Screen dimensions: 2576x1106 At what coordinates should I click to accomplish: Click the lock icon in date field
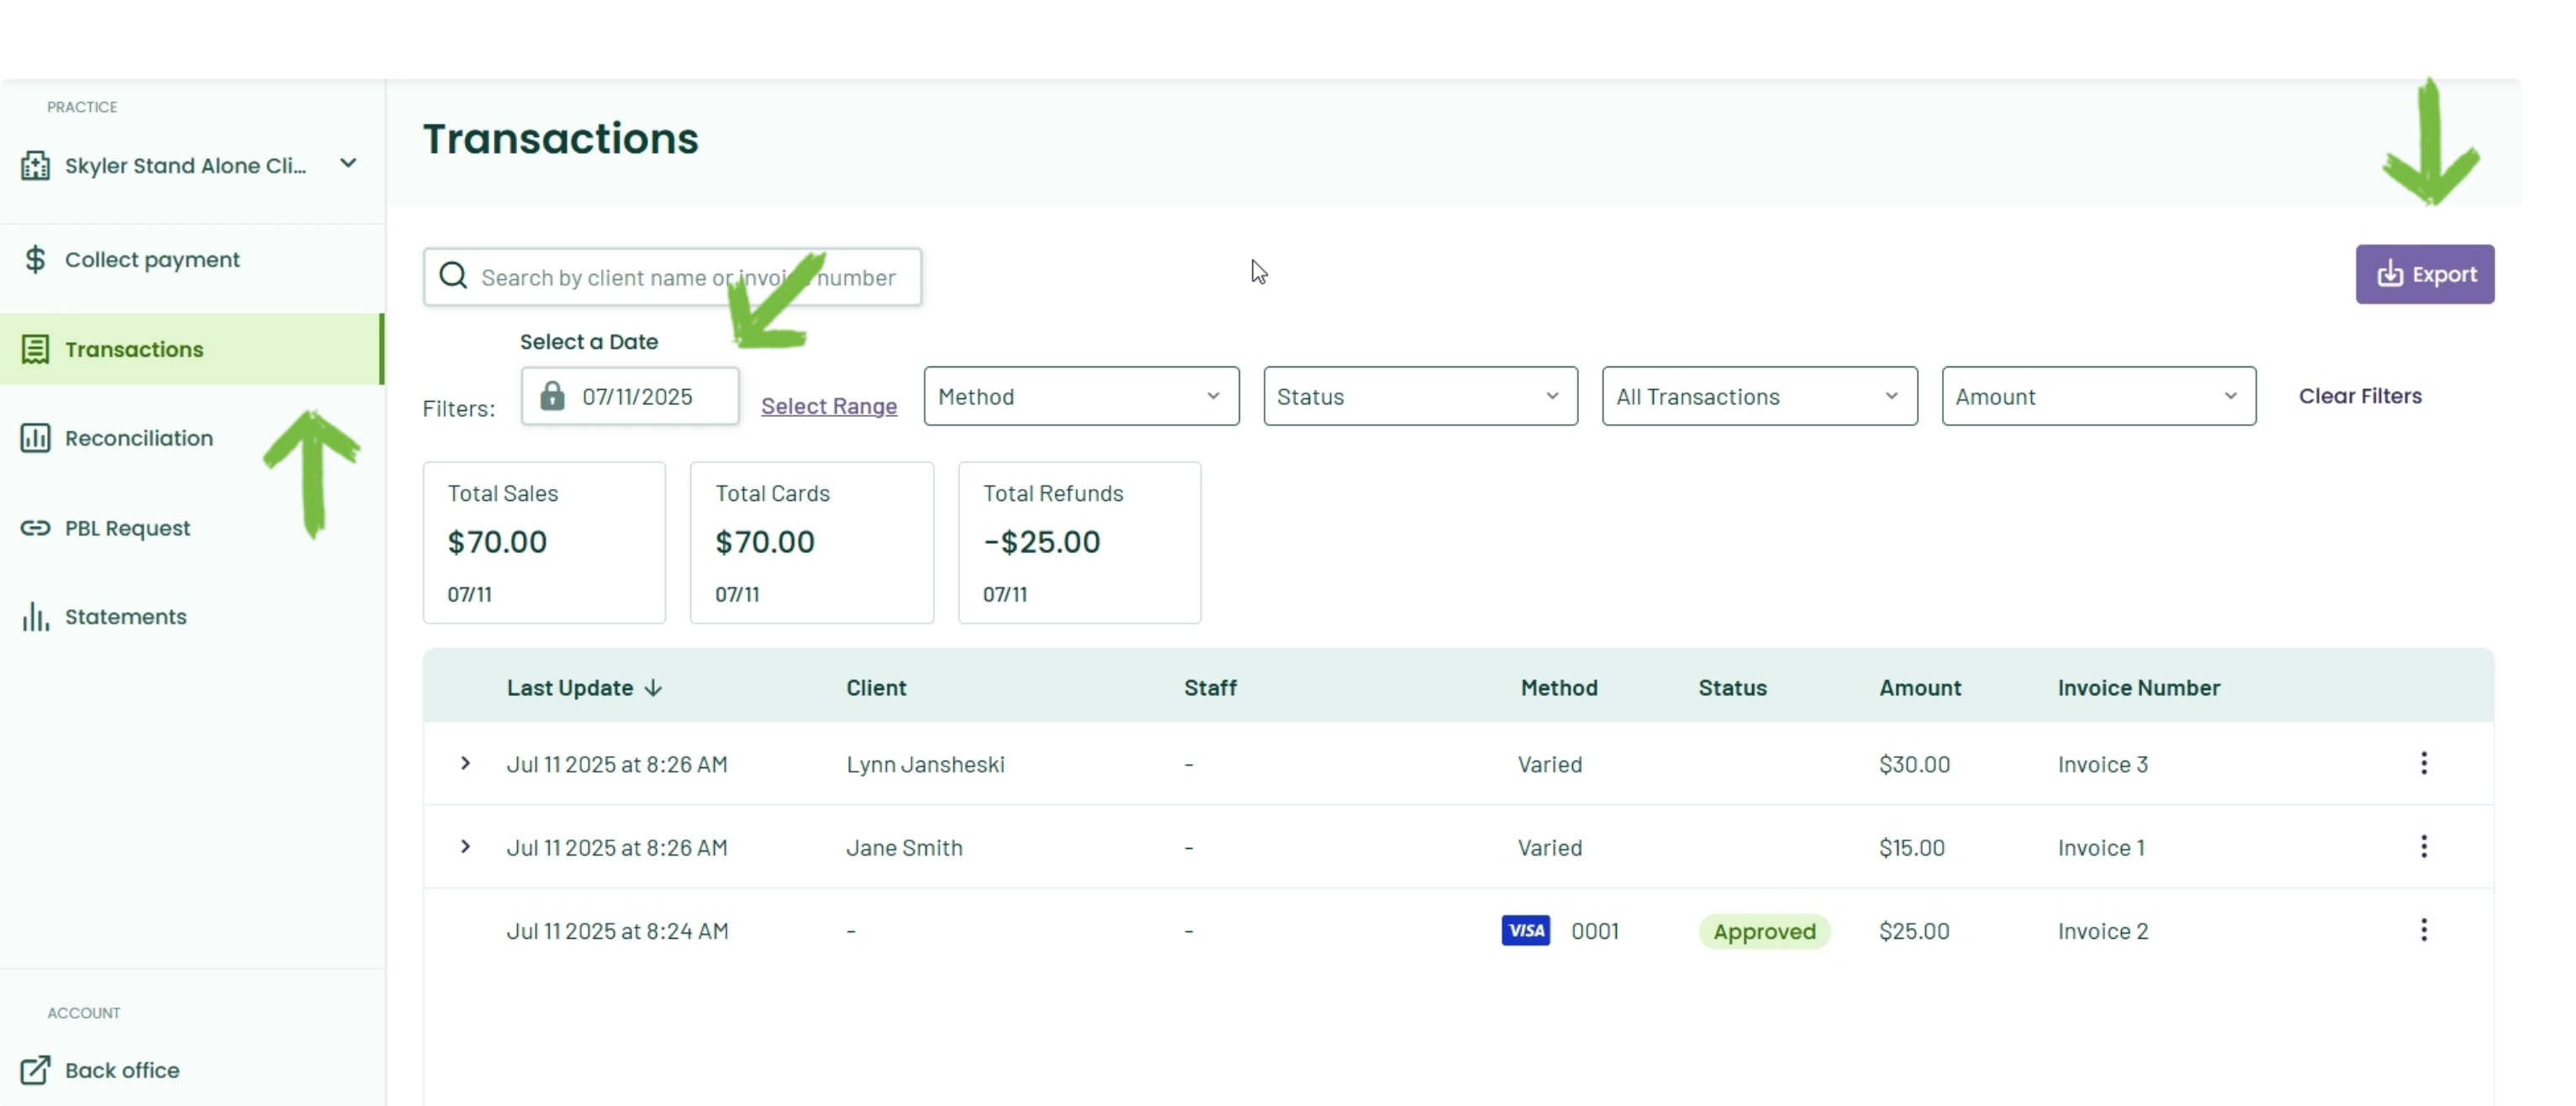(x=552, y=396)
